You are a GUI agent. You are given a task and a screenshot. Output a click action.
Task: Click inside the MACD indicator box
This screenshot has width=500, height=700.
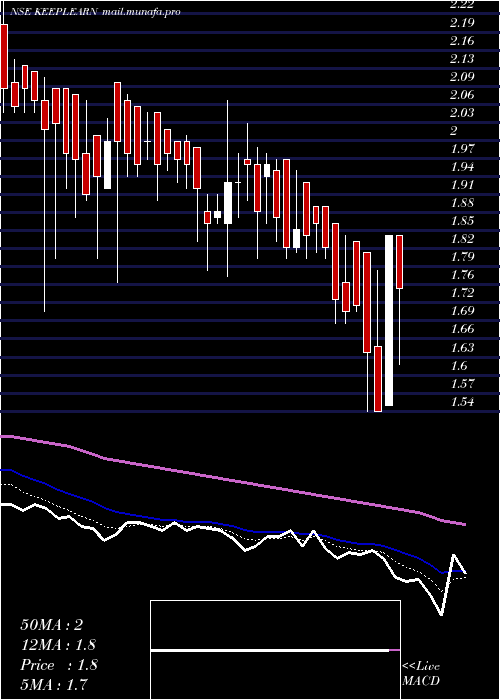(x=275, y=650)
